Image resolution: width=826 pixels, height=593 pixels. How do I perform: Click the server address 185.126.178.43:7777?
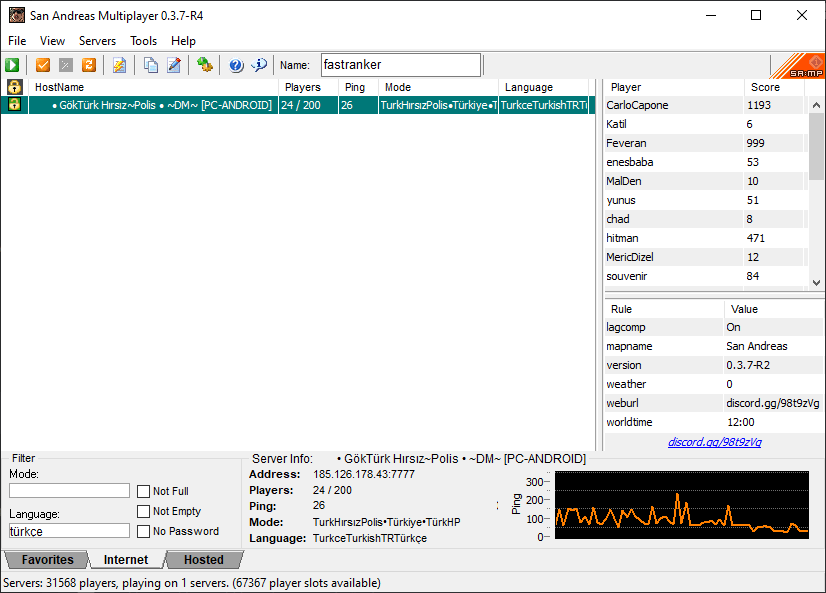(x=363, y=474)
